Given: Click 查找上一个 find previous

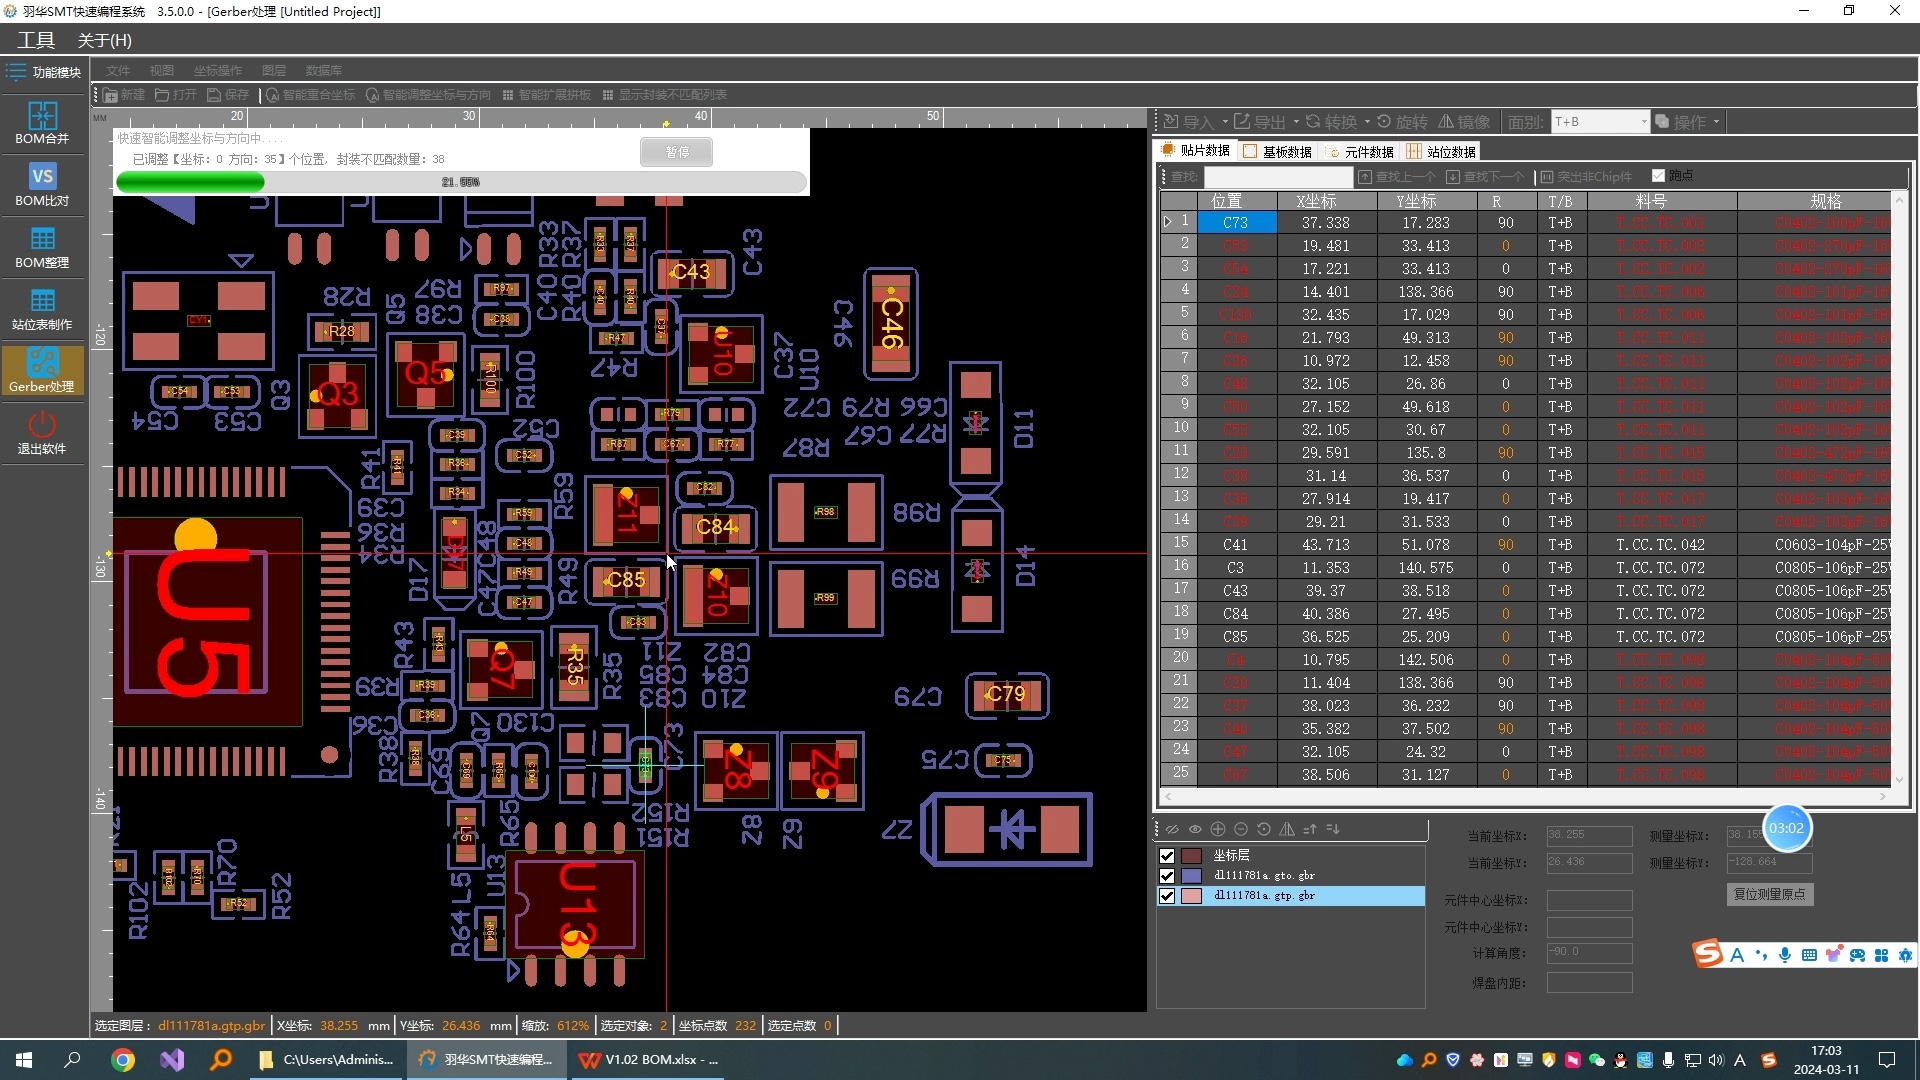Looking at the screenshot, I should pos(1397,177).
